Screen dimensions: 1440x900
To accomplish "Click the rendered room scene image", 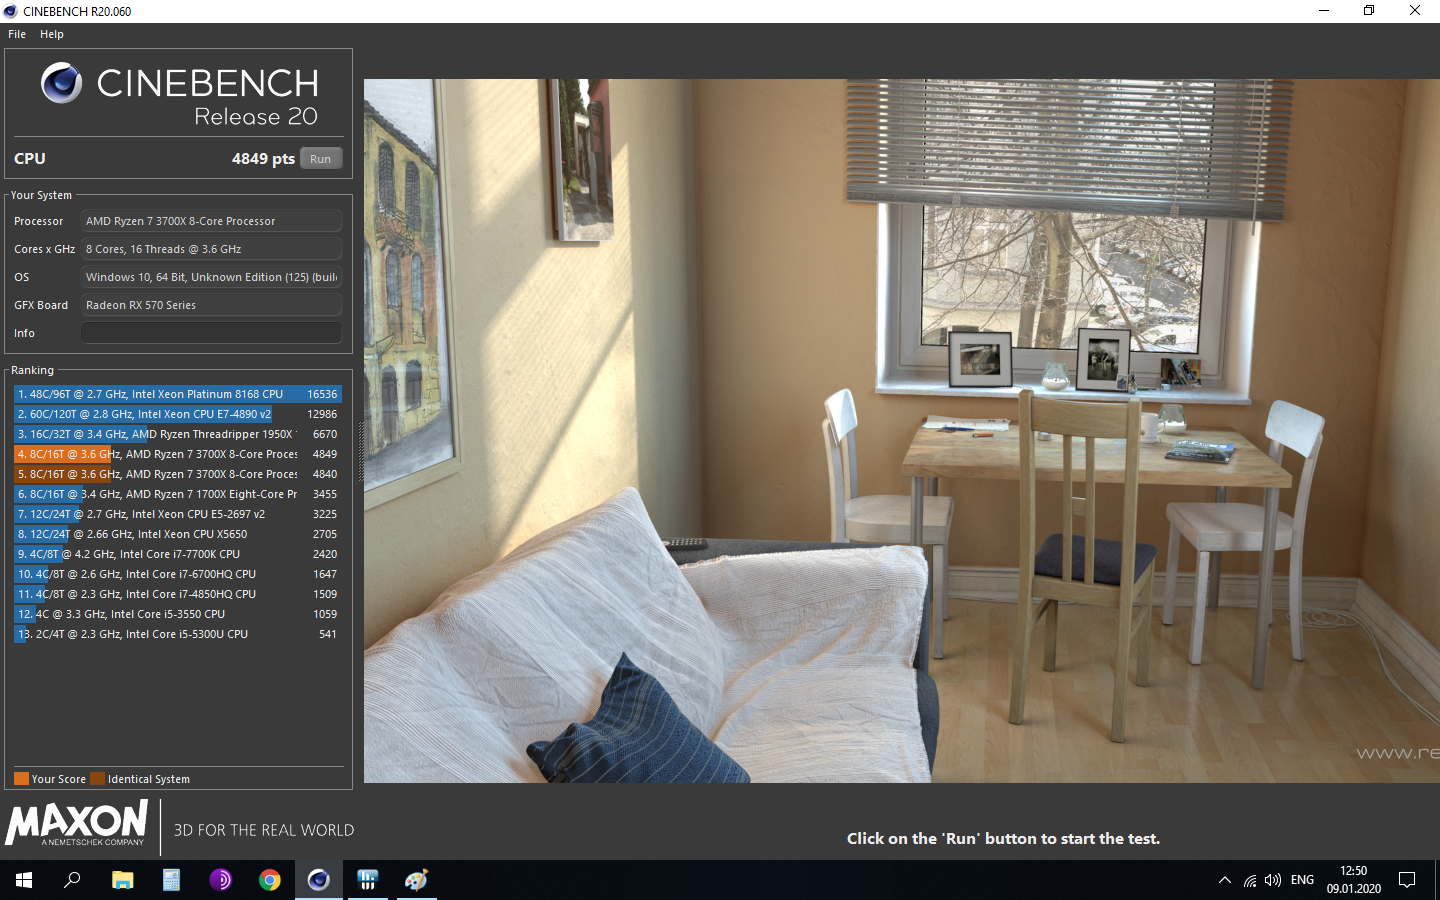I will tap(902, 431).
